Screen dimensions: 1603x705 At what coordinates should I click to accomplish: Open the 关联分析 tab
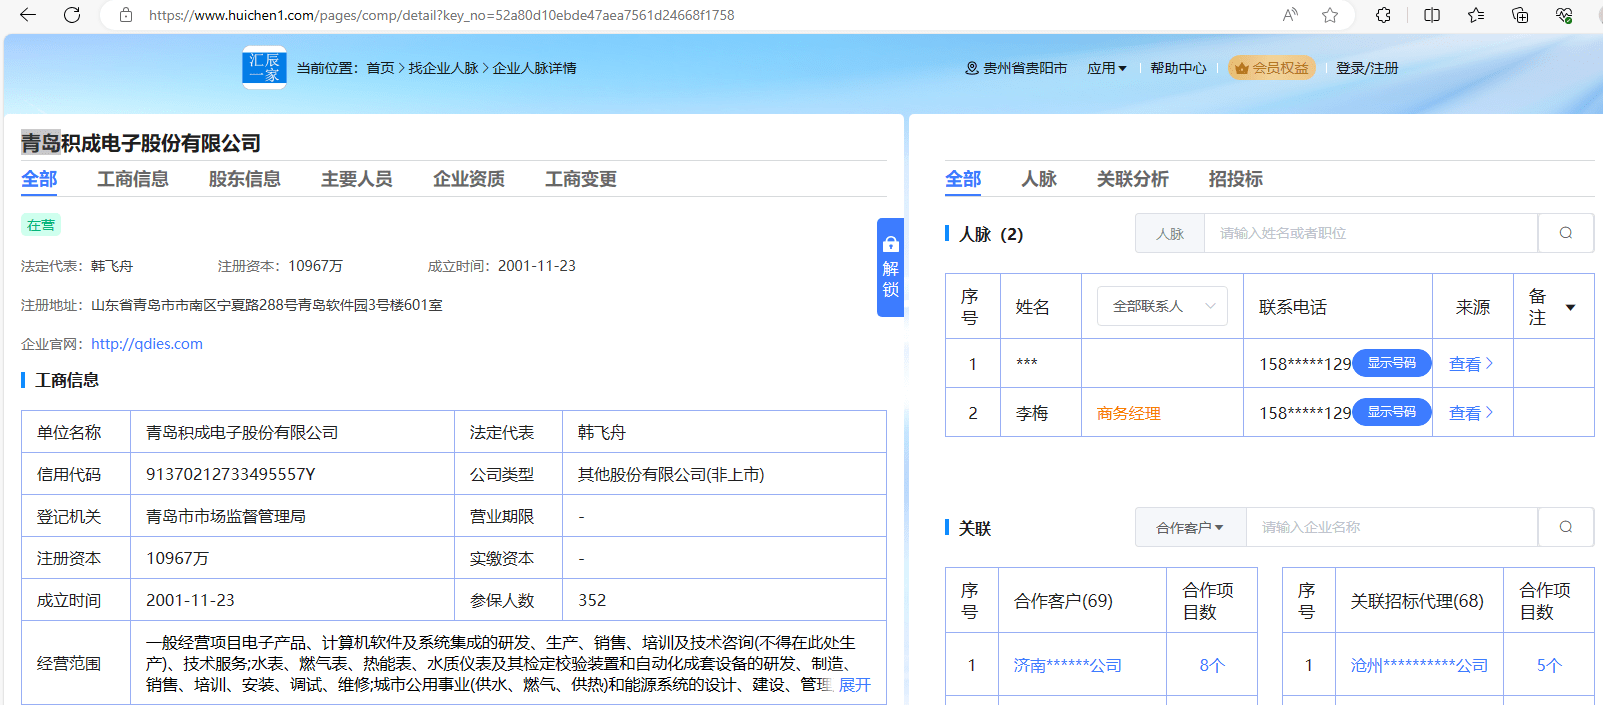[1132, 179]
